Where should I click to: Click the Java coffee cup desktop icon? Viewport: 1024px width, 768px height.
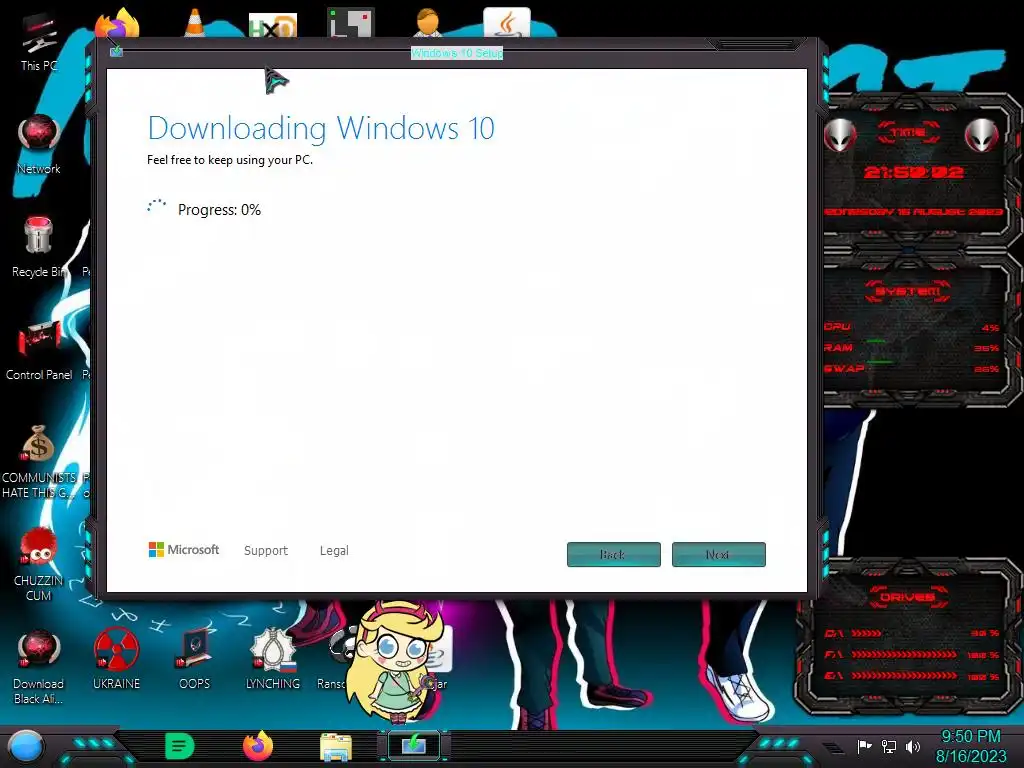(x=507, y=23)
